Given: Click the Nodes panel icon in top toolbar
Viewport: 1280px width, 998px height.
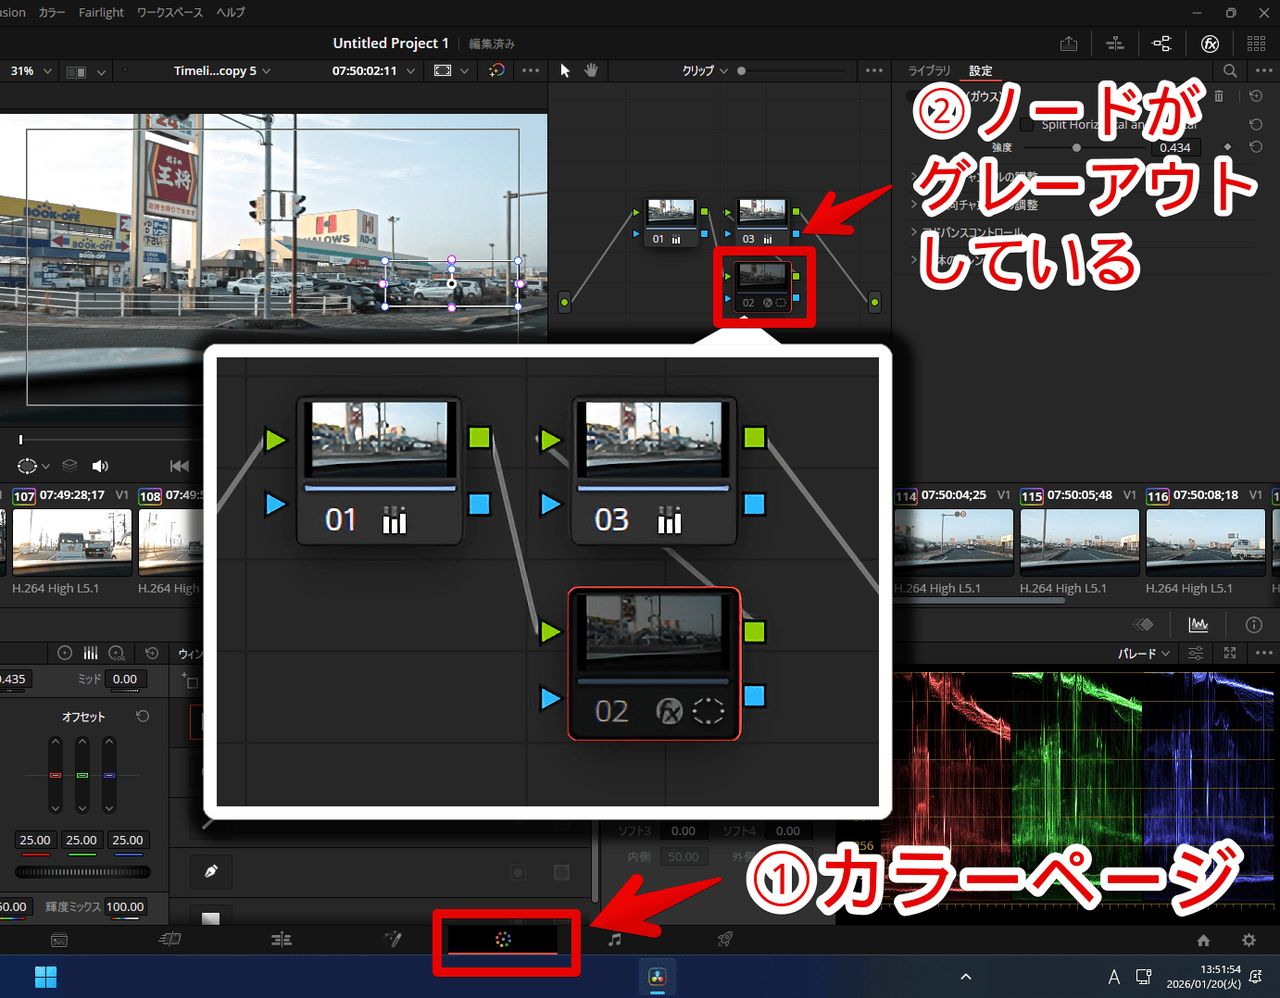Looking at the screenshot, I should (x=1161, y=44).
